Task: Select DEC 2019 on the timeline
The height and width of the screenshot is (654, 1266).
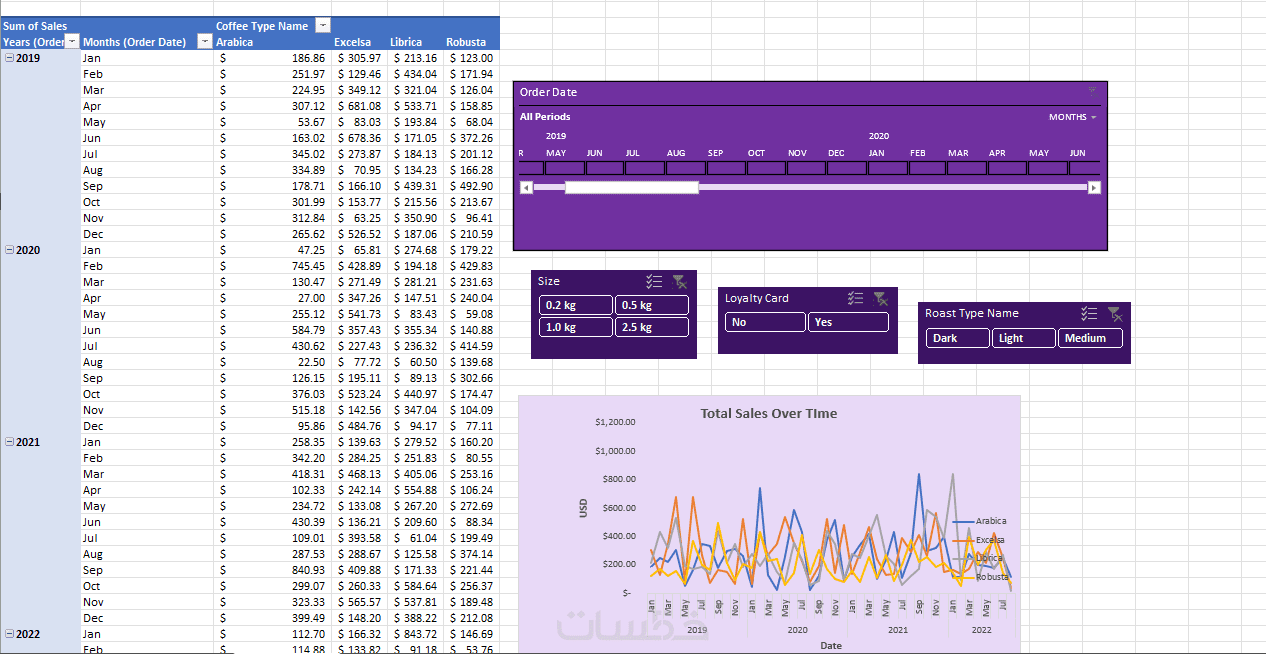Action: (846, 168)
